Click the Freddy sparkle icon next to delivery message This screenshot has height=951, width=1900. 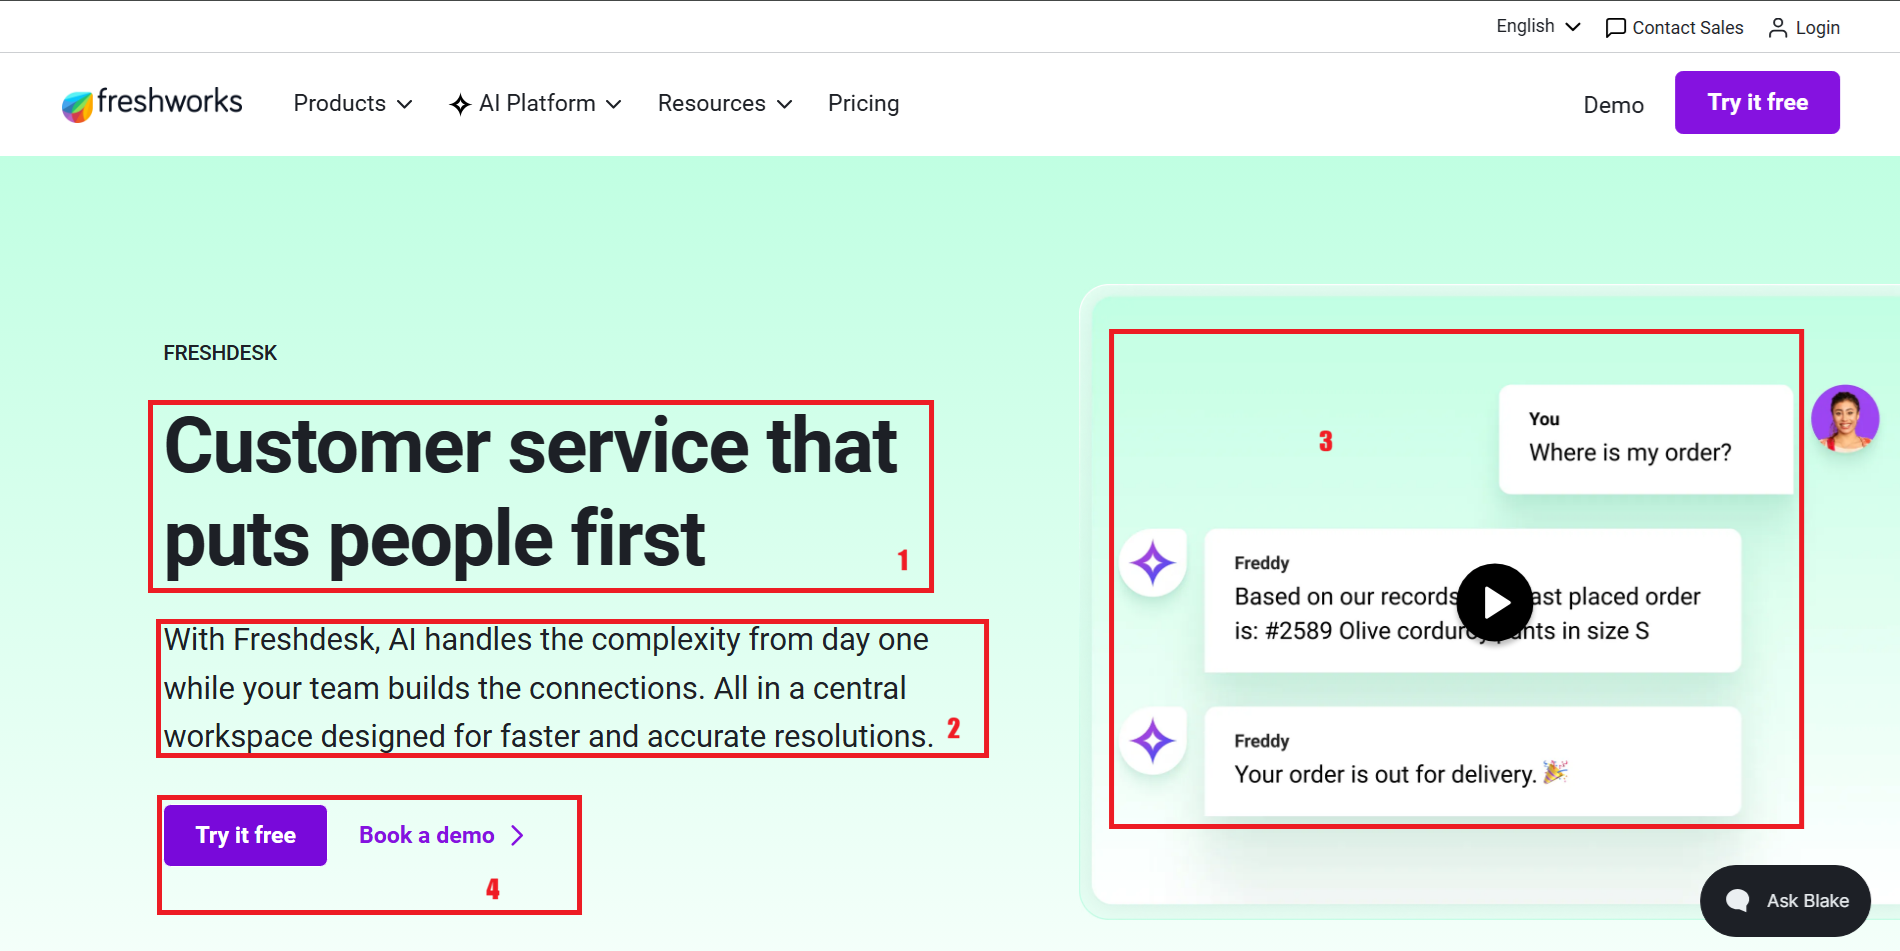pyautogui.click(x=1153, y=741)
